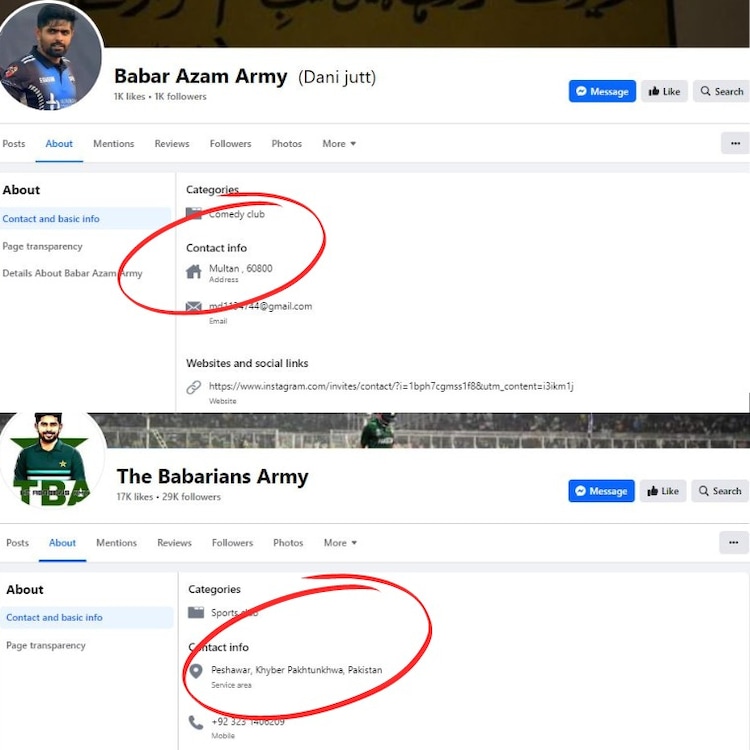Search within the Babar Azam Army page

coord(721,91)
